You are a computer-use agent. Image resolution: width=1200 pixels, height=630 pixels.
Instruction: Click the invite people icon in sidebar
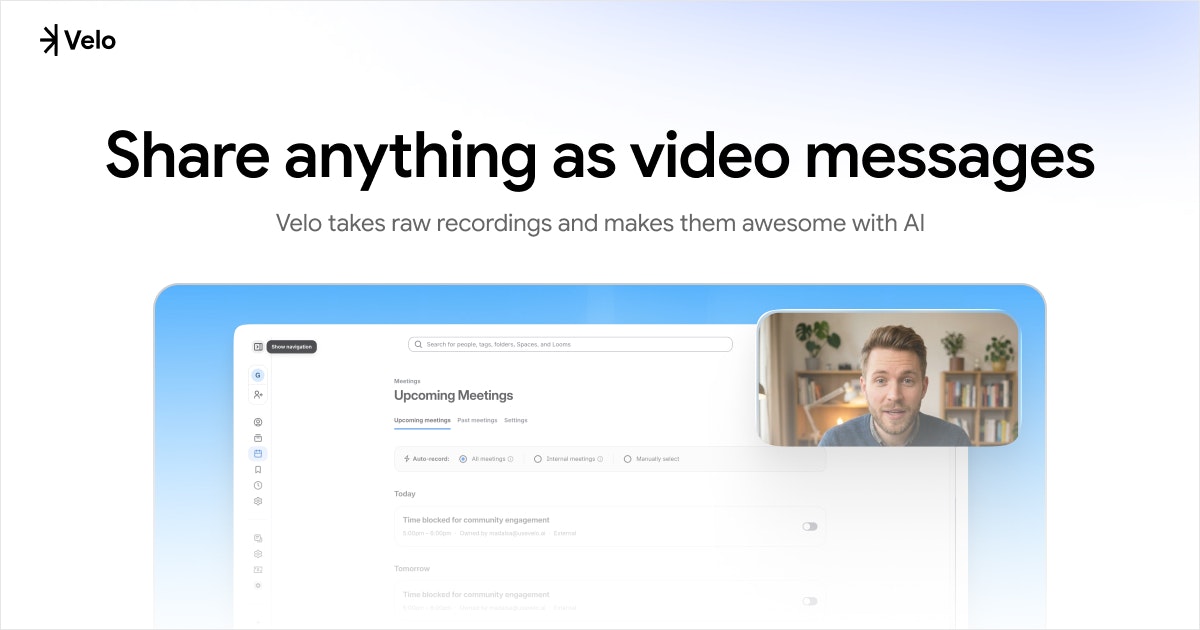coord(258,395)
